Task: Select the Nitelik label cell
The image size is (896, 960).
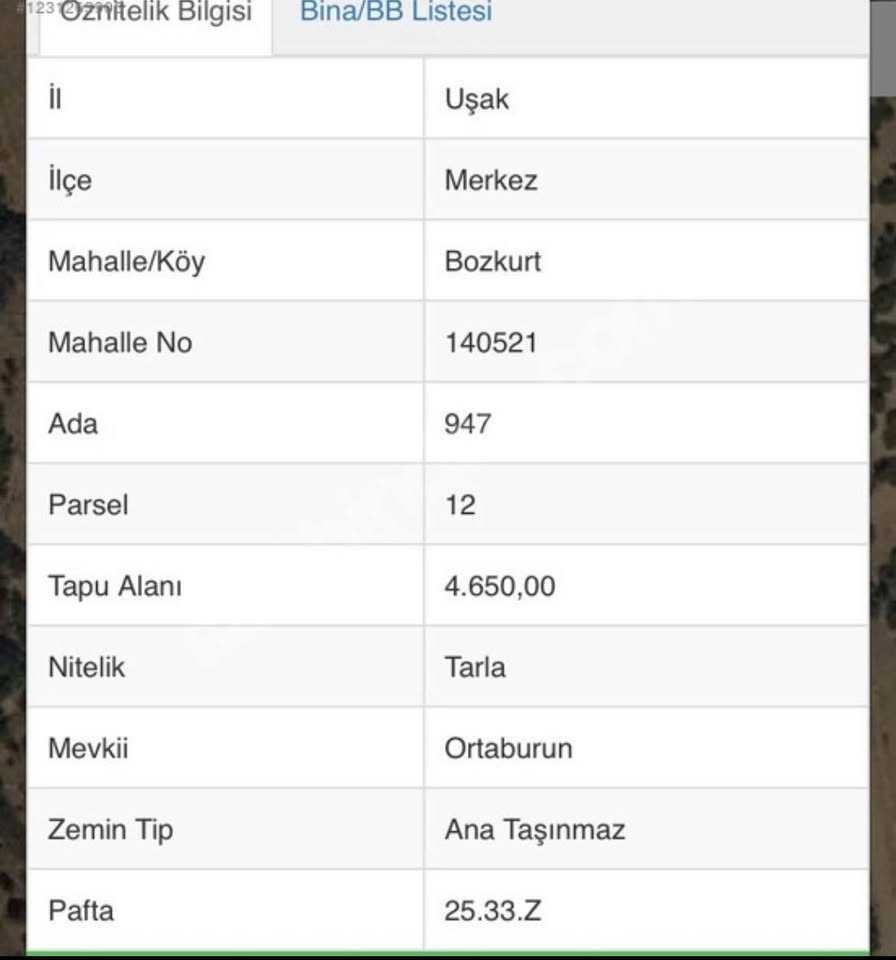Action: click(x=86, y=667)
